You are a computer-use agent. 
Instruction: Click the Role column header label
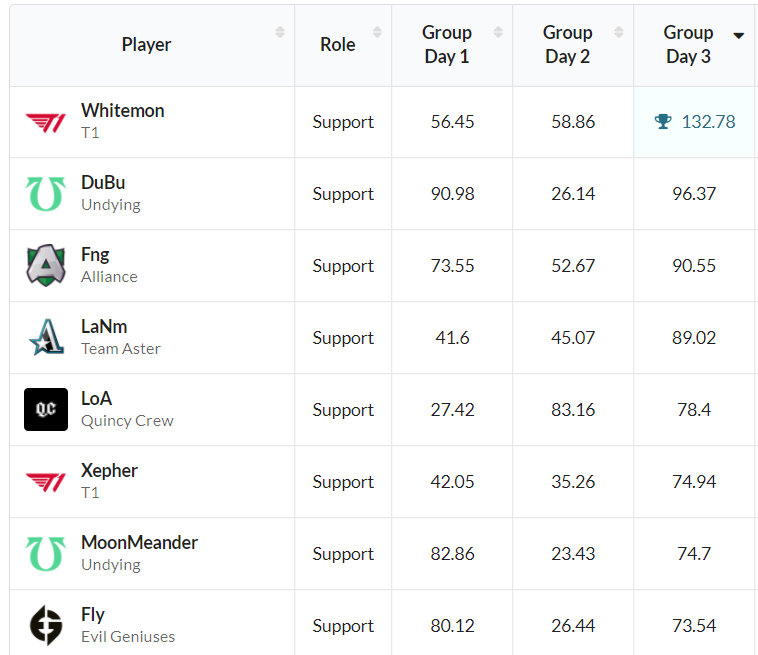(x=338, y=45)
